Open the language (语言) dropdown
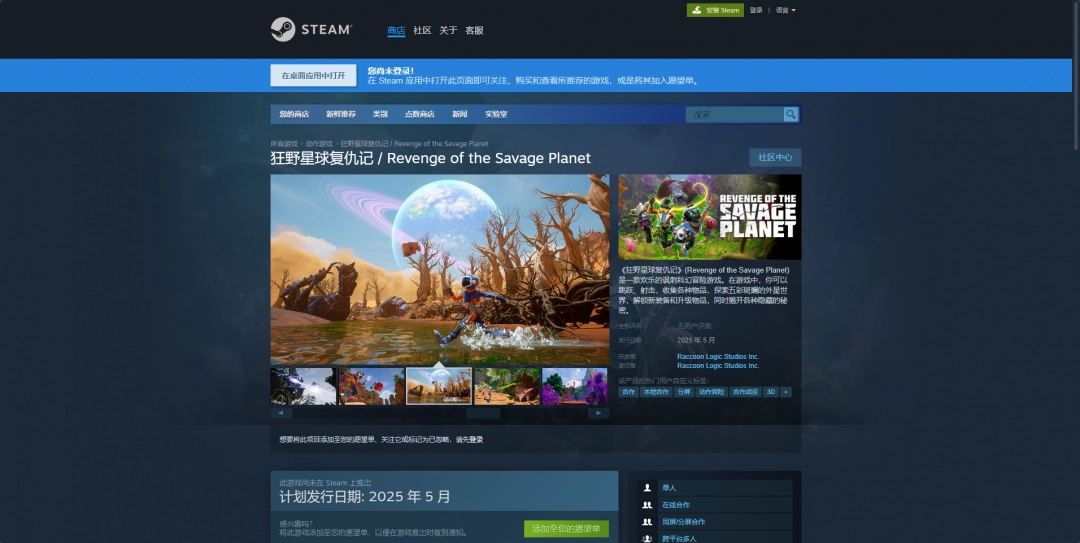 pos(786,10)
